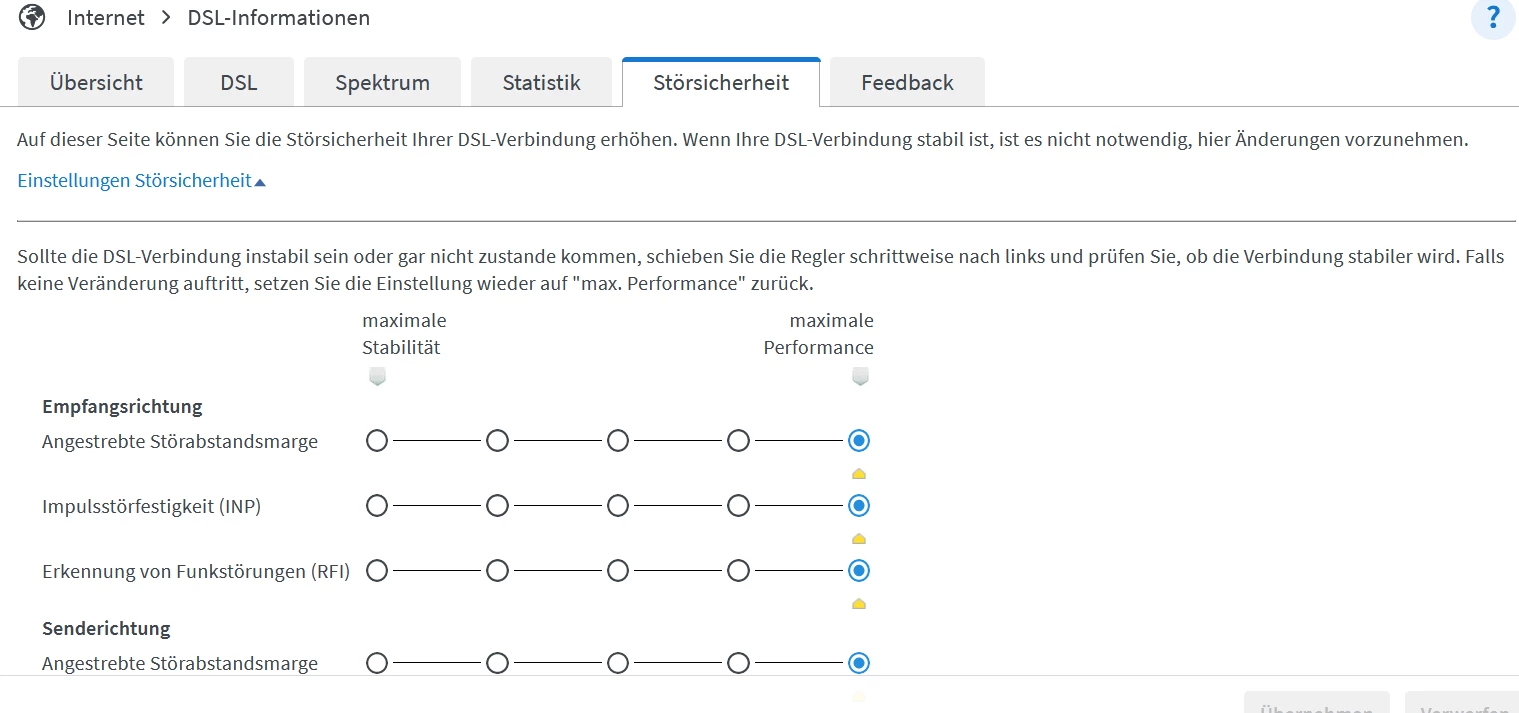
Task: Set Impulsstörfestigkeit (INP) to maximum stability
Action: 377,506
